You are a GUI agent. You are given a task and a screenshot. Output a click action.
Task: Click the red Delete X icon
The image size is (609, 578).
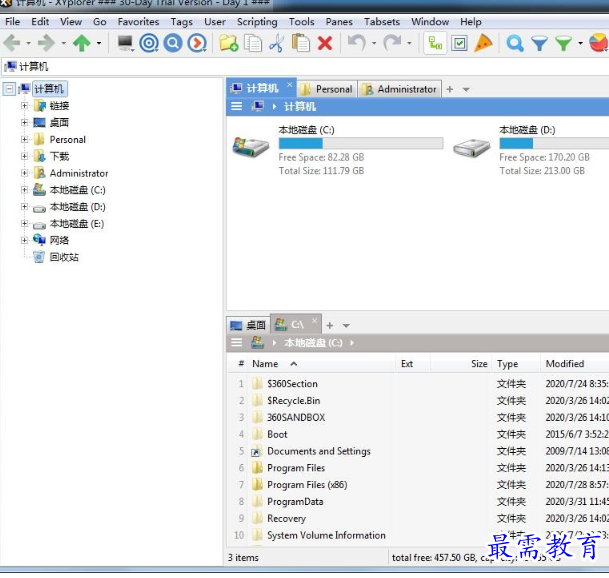tap(325, 43)
